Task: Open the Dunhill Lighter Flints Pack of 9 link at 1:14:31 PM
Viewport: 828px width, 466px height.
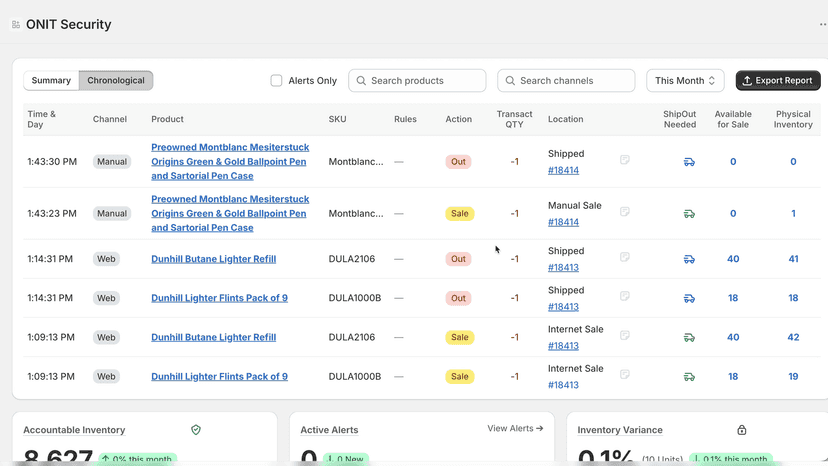Action: [219, 298]
